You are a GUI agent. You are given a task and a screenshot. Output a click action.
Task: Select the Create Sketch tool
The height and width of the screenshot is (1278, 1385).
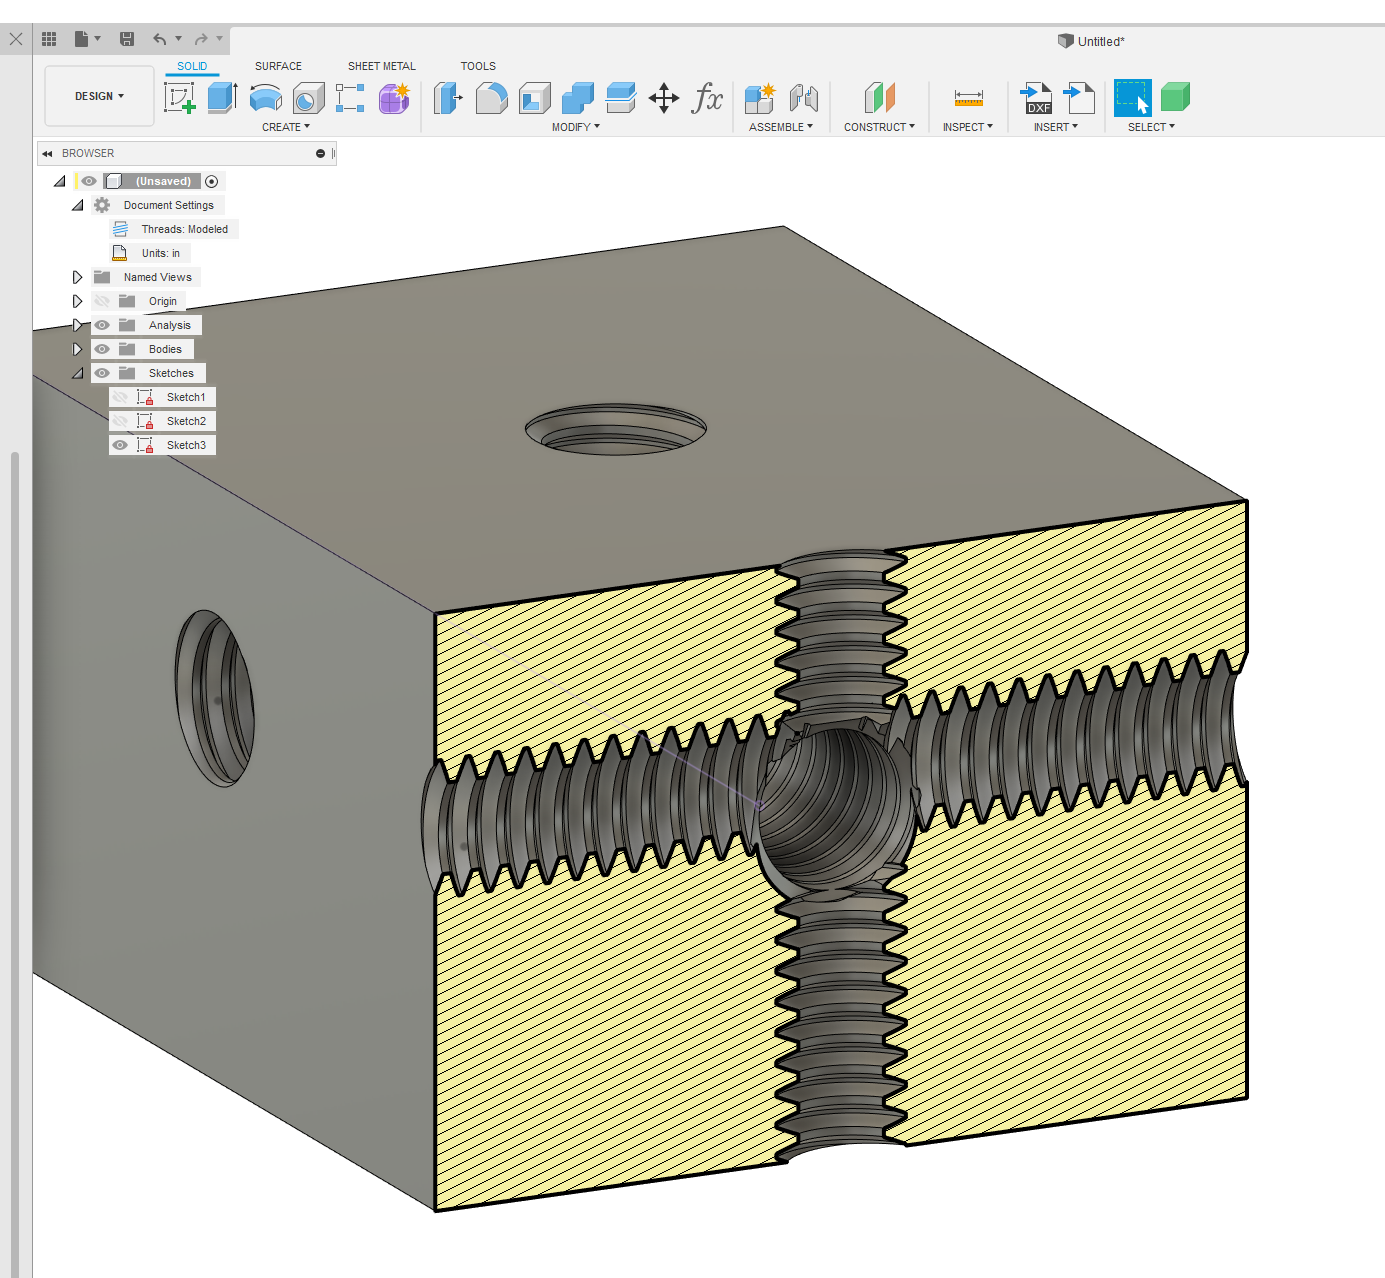point(180,97)
